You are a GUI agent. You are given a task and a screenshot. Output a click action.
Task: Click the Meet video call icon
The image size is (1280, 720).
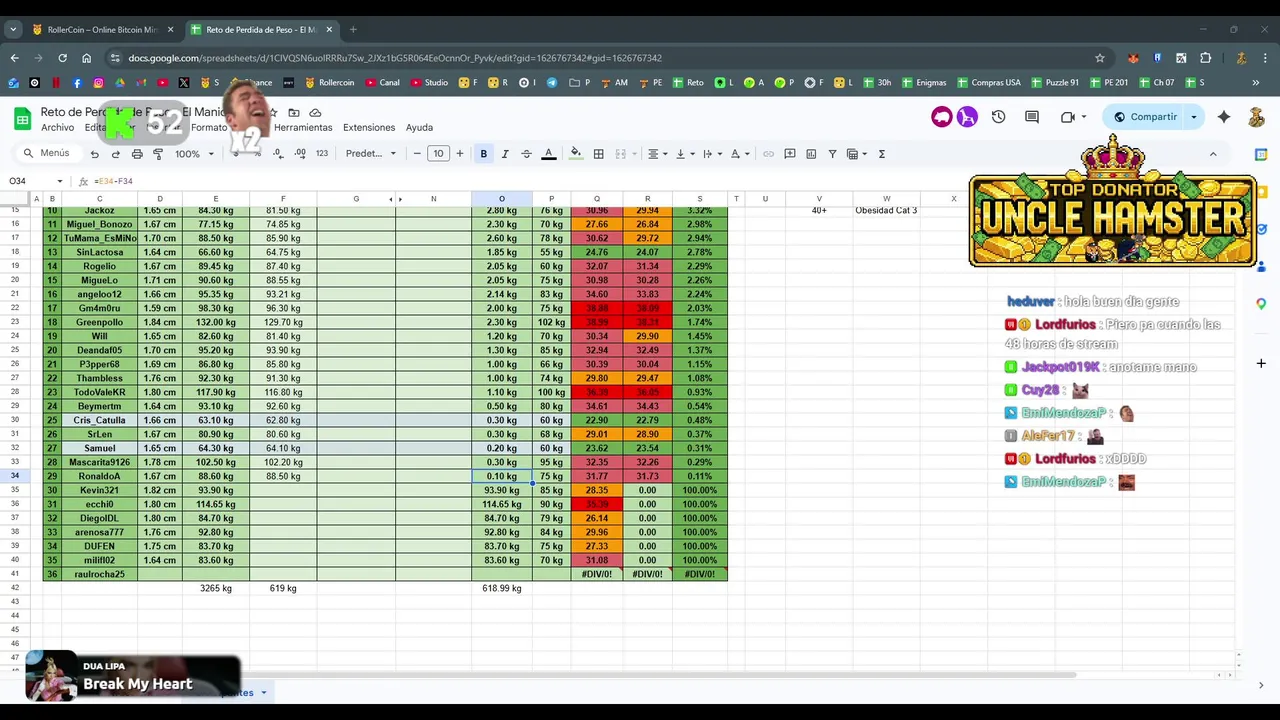coord(1067,117)
